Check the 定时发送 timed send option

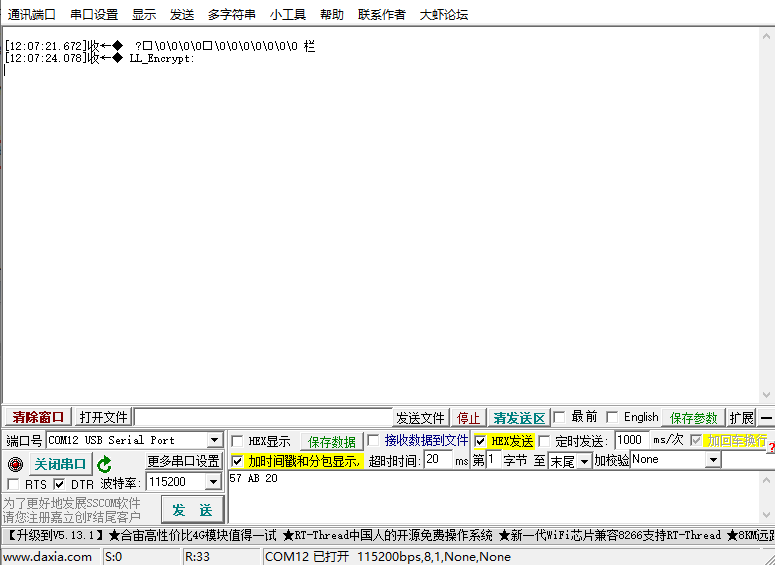pos(545,441)
